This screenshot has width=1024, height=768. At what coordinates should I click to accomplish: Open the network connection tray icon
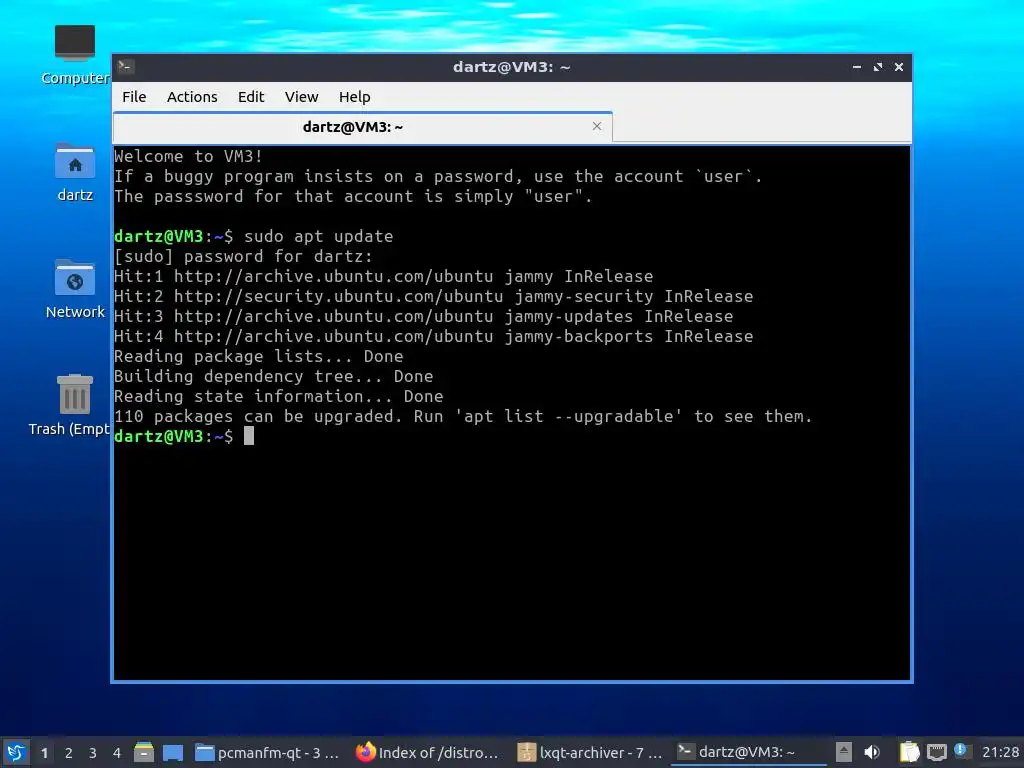(x=936, y=752)
